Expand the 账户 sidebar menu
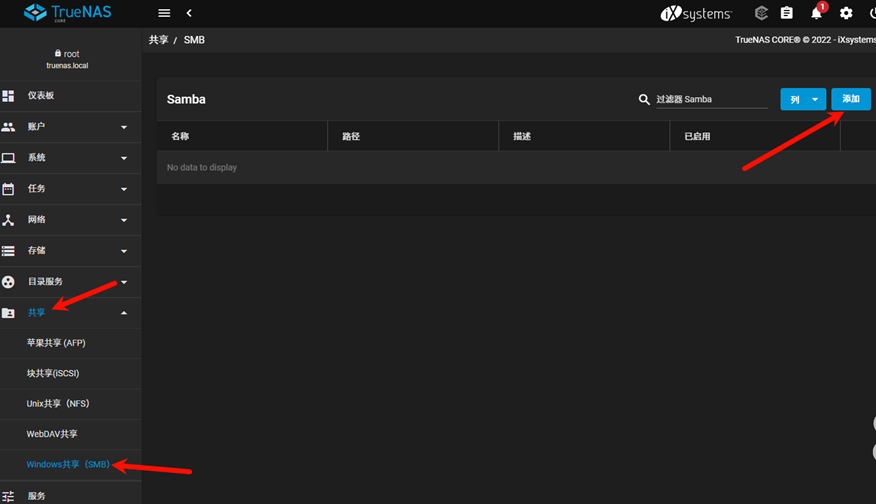The image size is (876, 504). pos(70,127)
